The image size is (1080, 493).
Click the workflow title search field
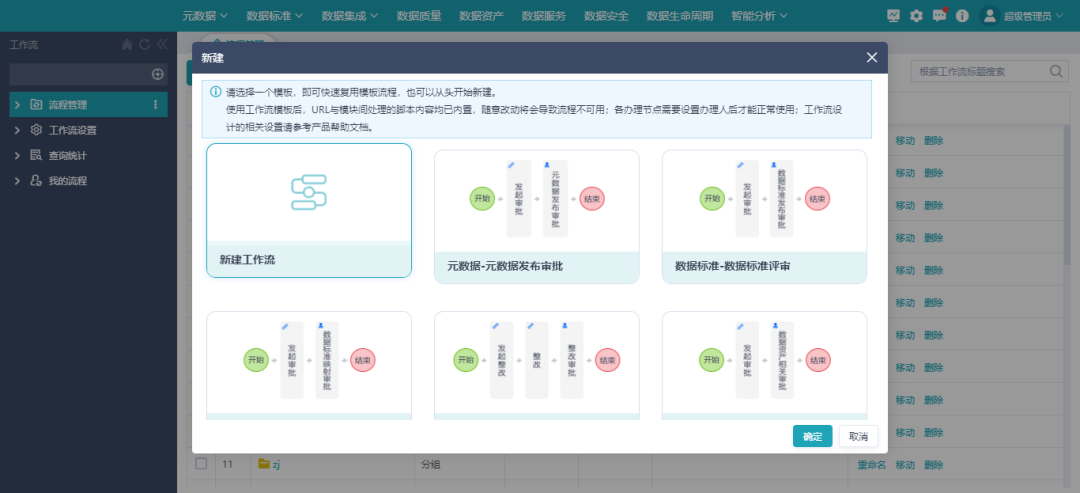click(978, 72)
